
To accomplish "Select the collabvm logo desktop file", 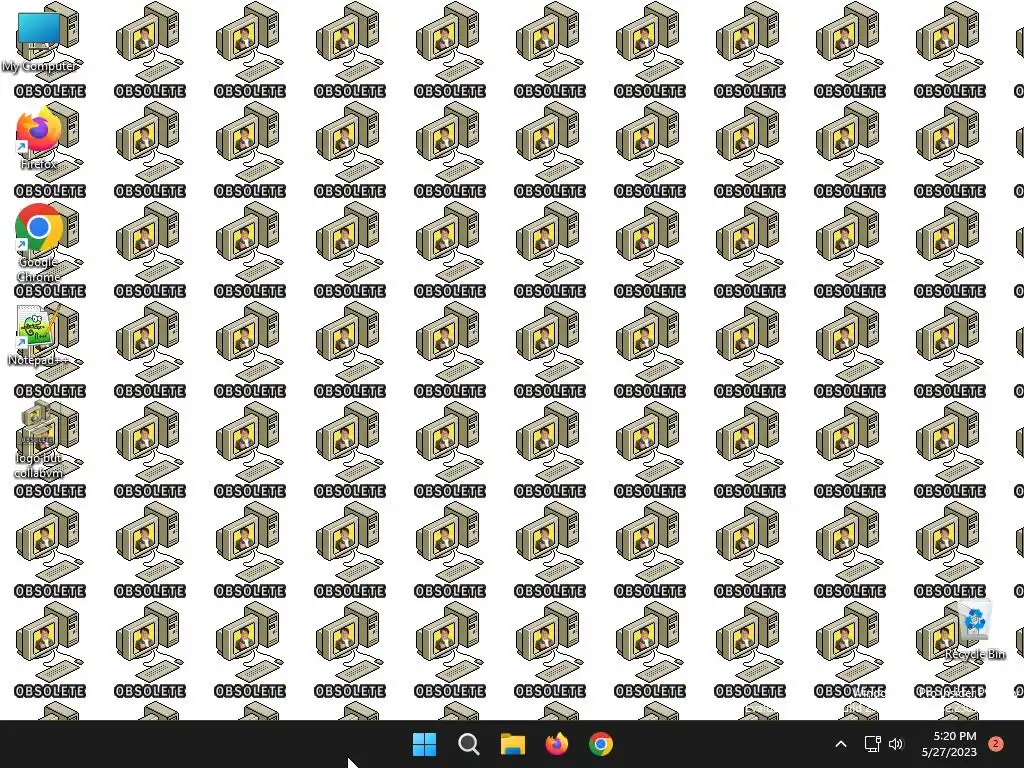I will [x=39, y=440].
